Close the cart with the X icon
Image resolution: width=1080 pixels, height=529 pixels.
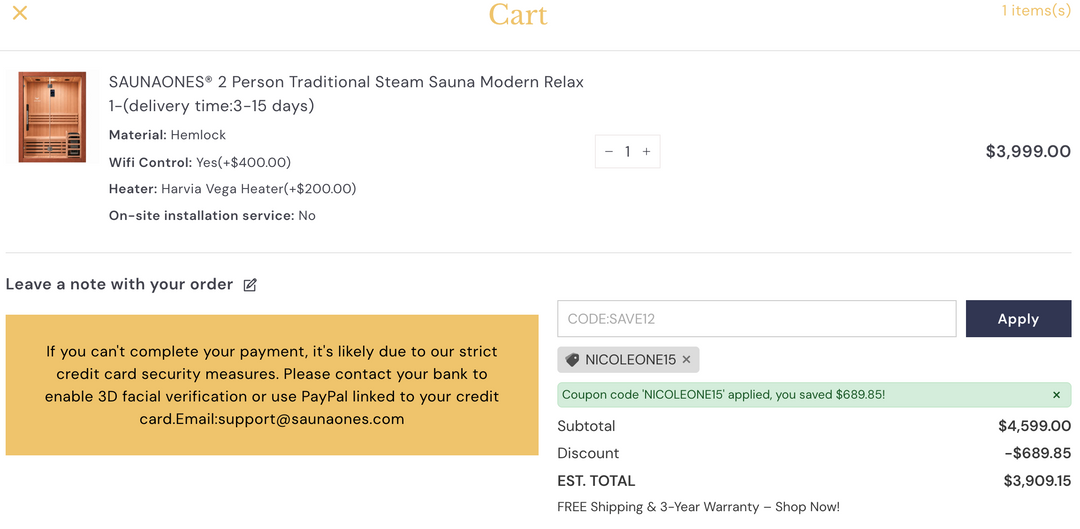pyautogui.click(x=20, y=12)
